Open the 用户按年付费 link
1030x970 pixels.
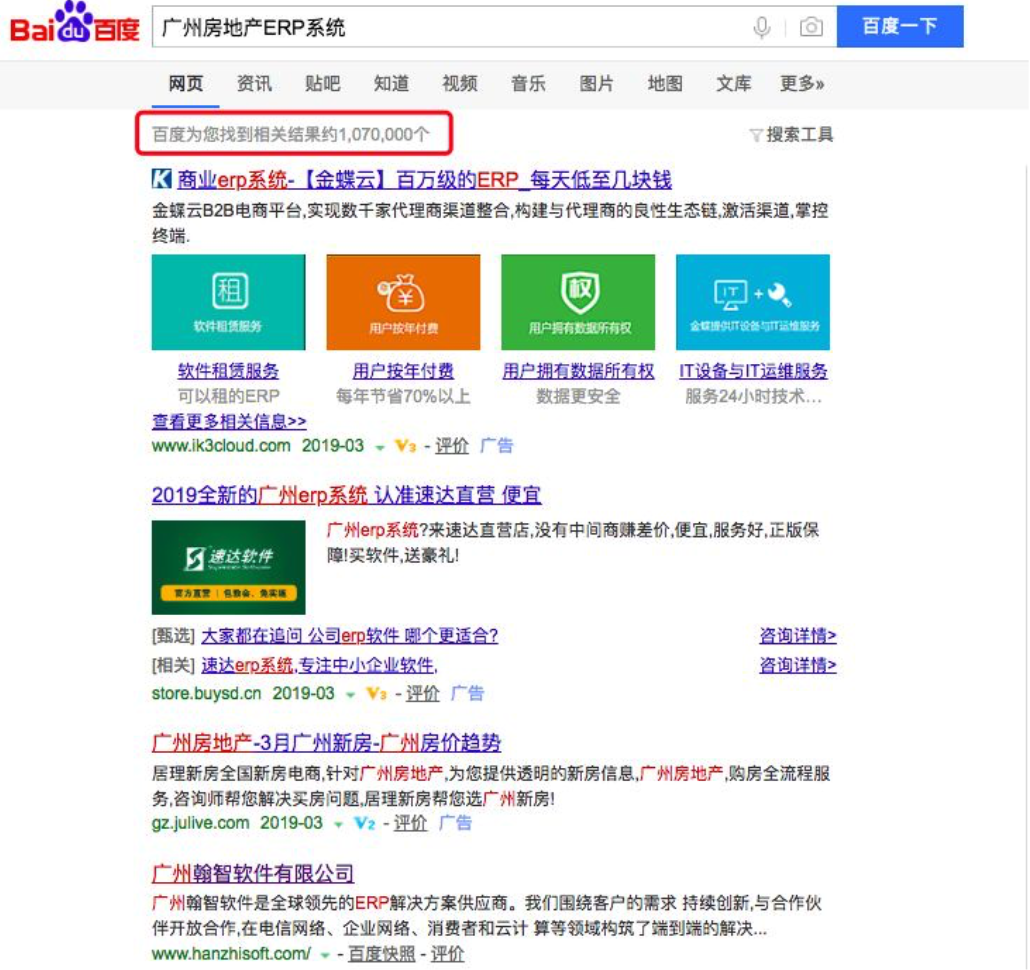pos(403,371)
